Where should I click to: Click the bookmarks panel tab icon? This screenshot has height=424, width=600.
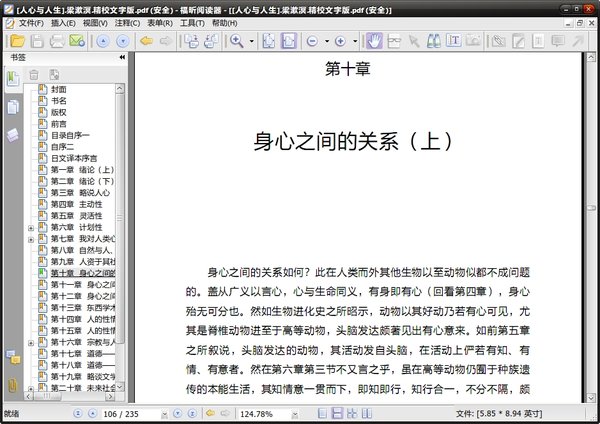13,79
